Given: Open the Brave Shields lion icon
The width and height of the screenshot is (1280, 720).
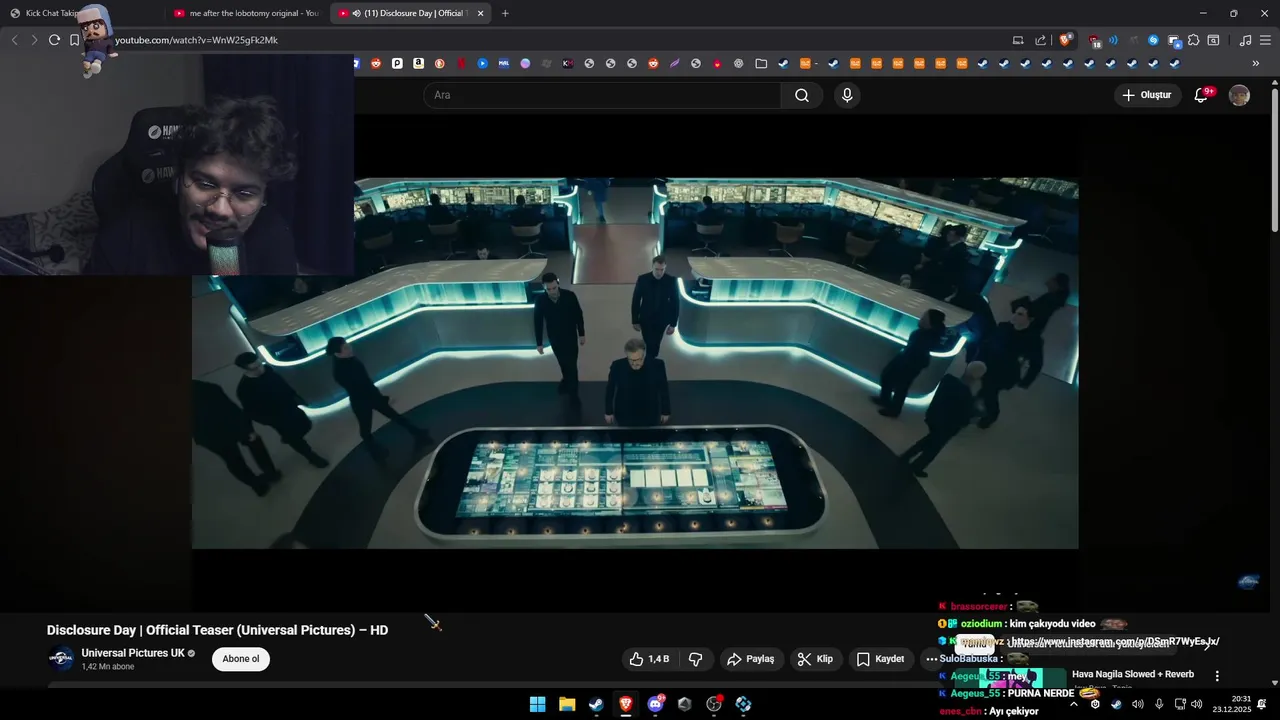Looking at the screenshot, I should [x=1066, y=40].
